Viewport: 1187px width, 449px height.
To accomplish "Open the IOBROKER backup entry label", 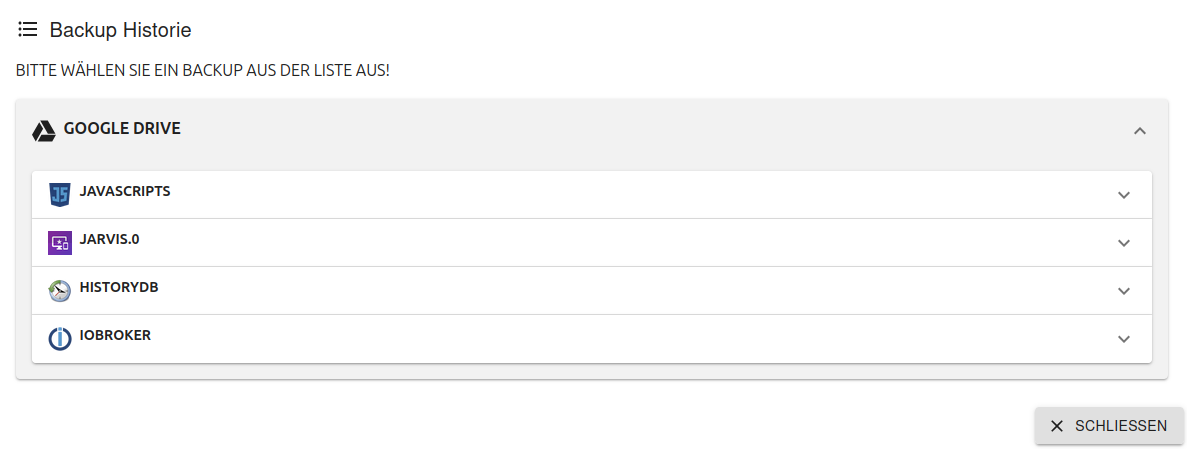I will pos(115,335).
